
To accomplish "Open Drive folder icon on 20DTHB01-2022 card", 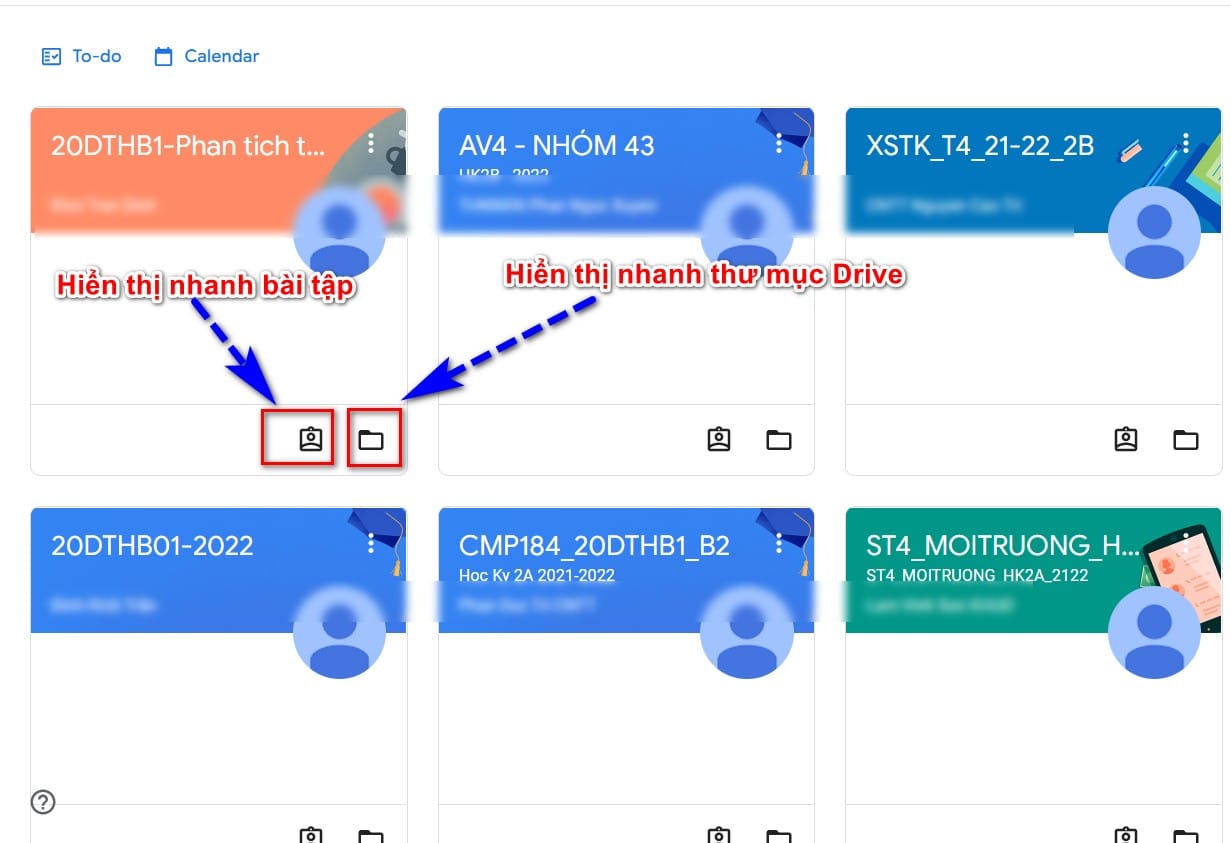I will (x=371, y=835).
